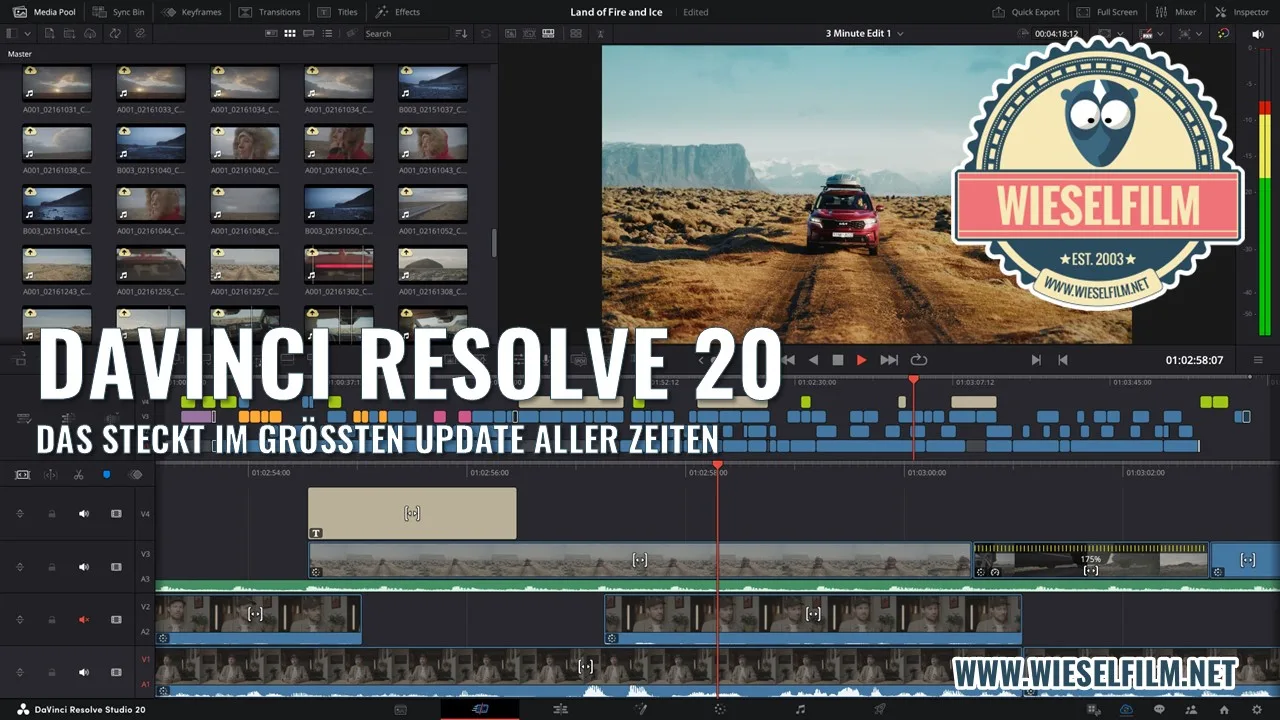Image resolution: width=1280 pixels, height=720 pixels.
Task: Switch viewer to Full Screen
Action: point(1107,12)
